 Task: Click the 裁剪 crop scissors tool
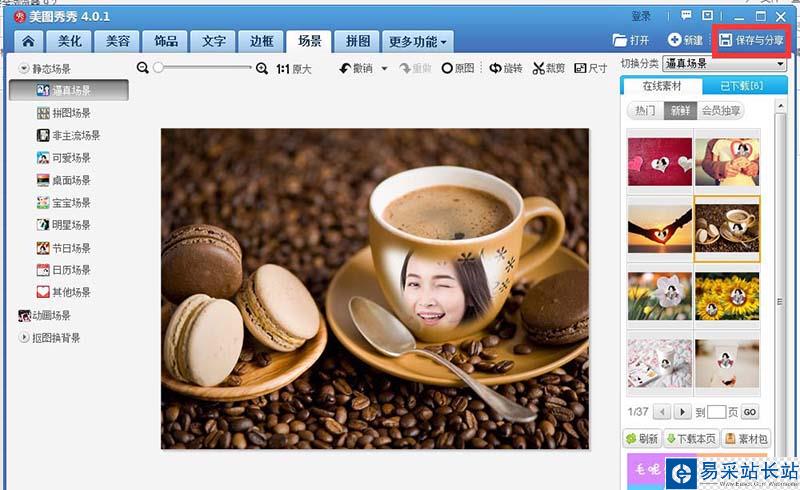point(548,68)
